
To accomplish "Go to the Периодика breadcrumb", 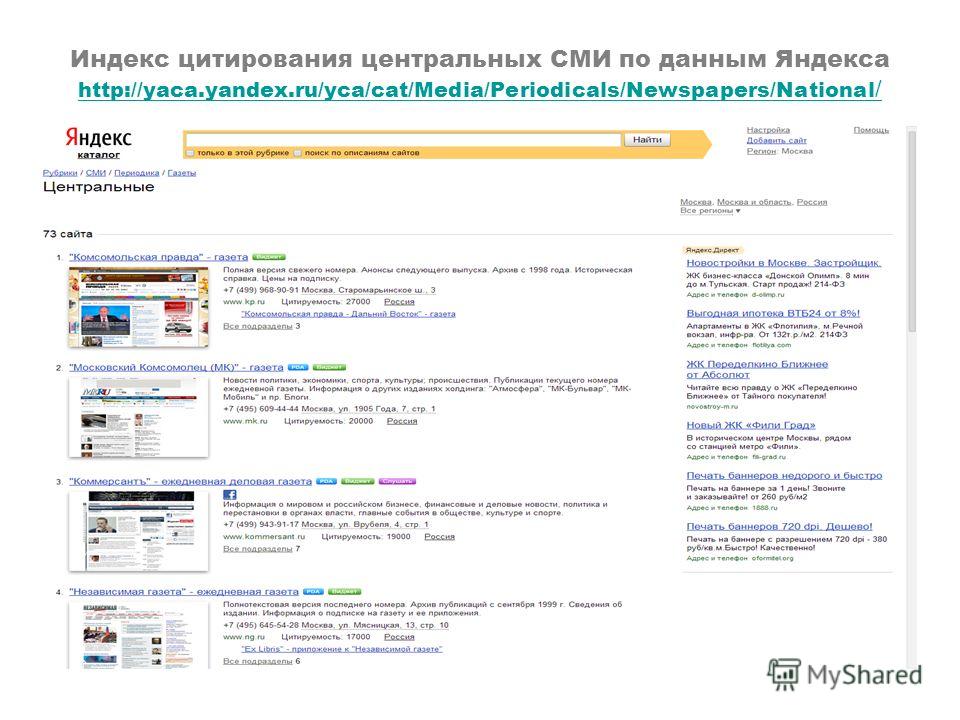I will point(137,173).
